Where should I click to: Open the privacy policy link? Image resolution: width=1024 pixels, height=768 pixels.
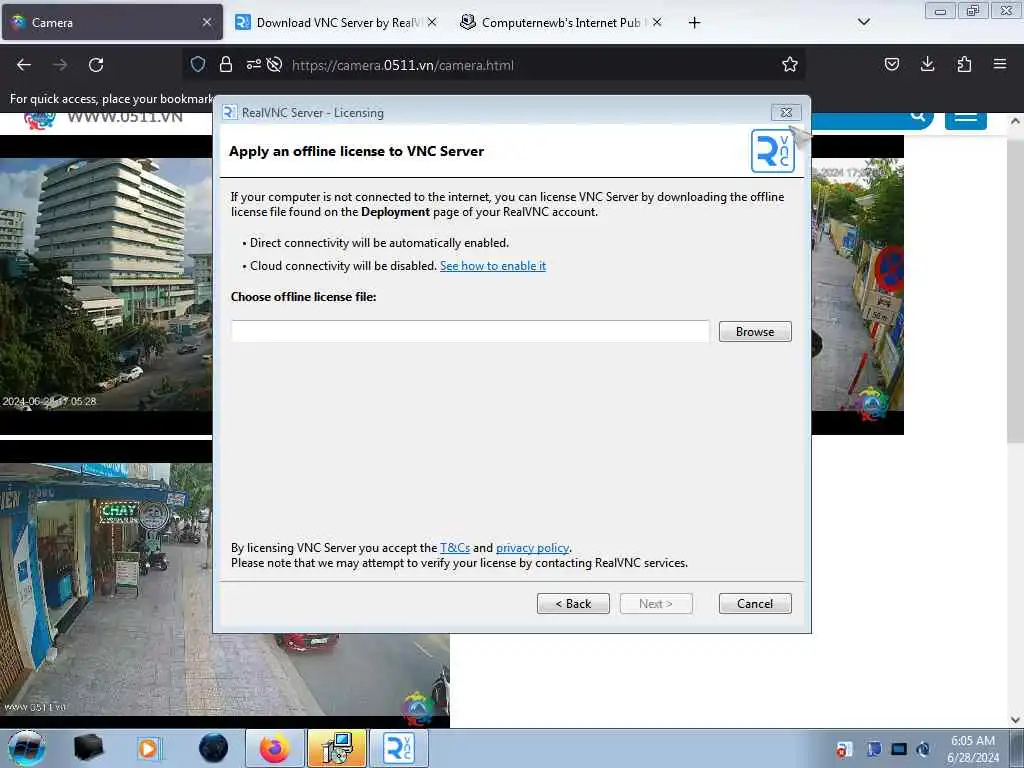pos(532,548)
